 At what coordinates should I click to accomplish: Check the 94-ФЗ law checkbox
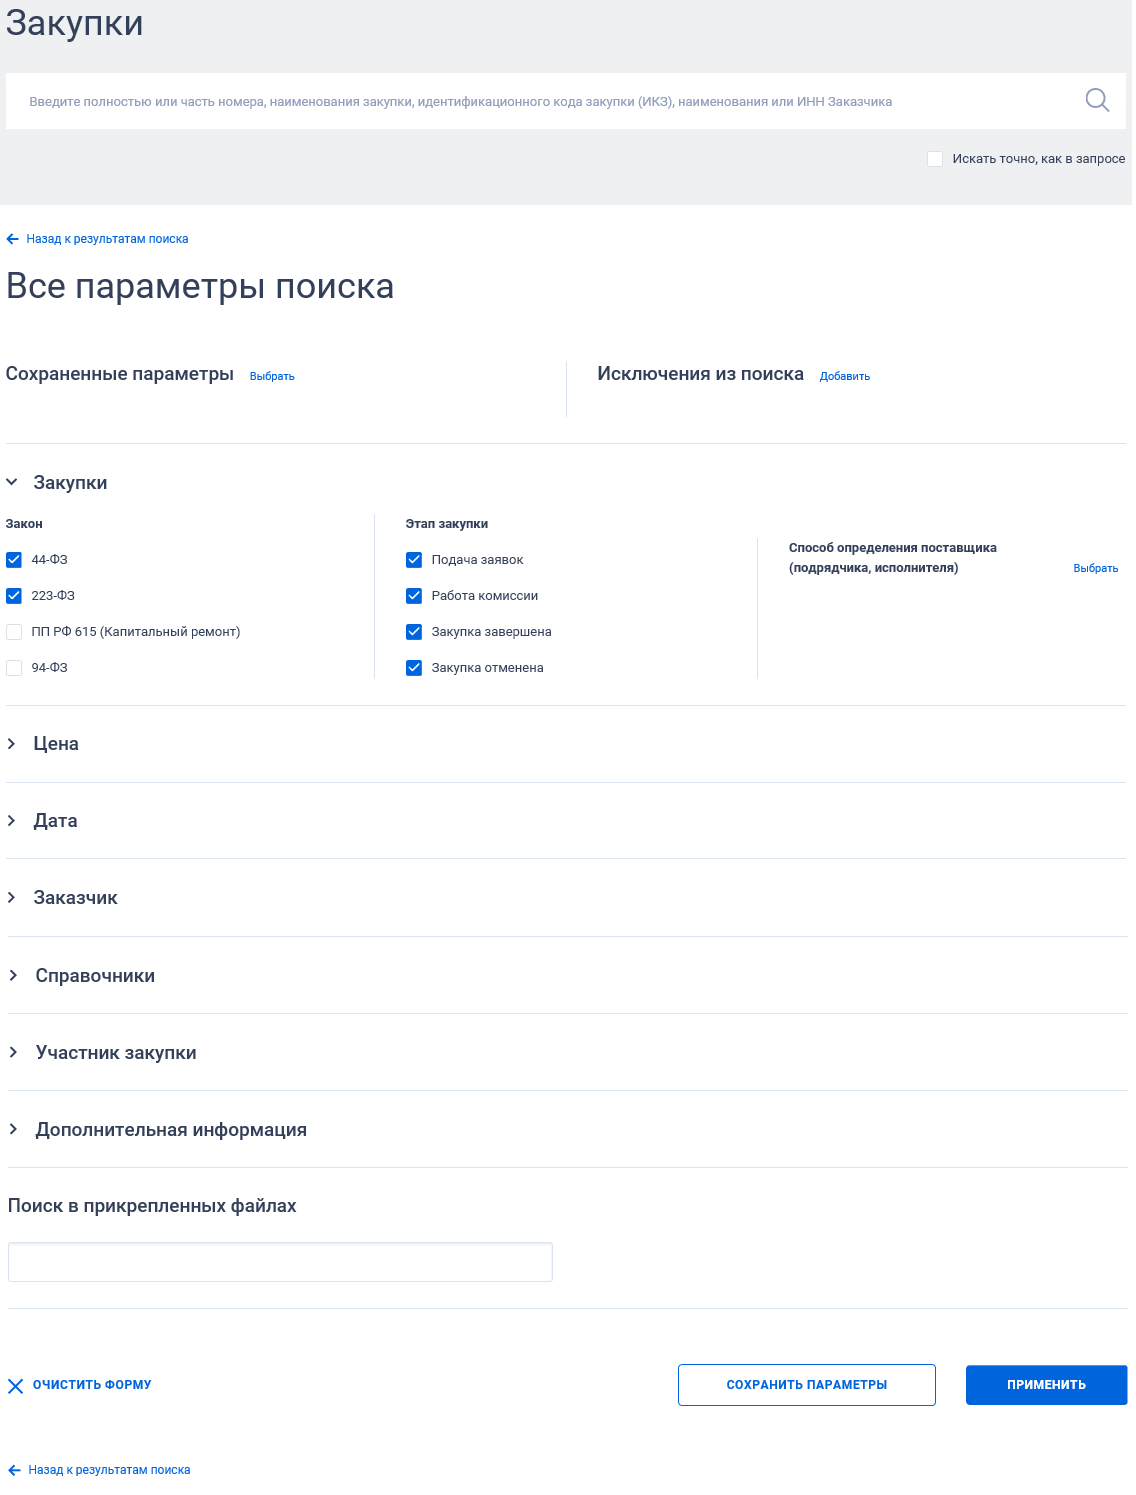(14, 668)
